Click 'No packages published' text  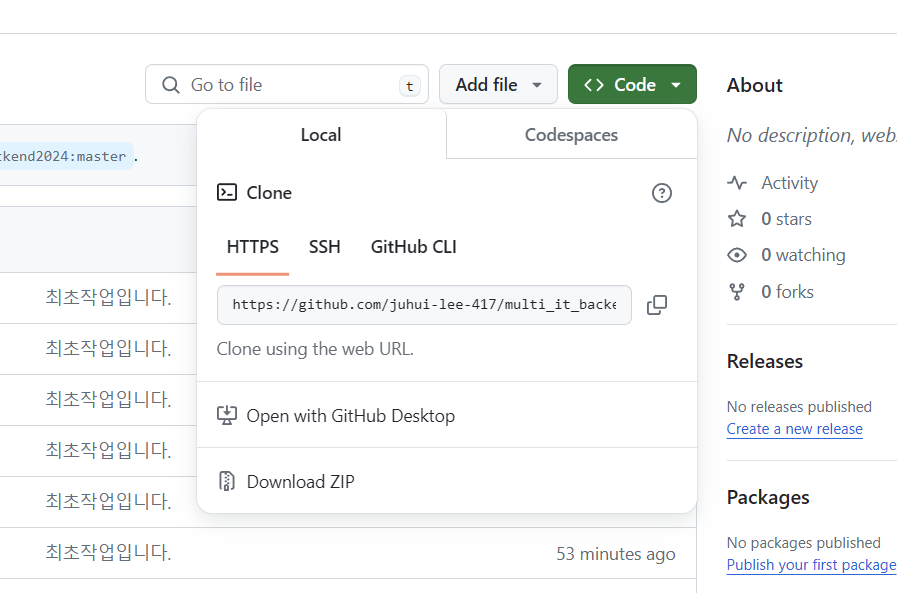(x=803, y=543)
